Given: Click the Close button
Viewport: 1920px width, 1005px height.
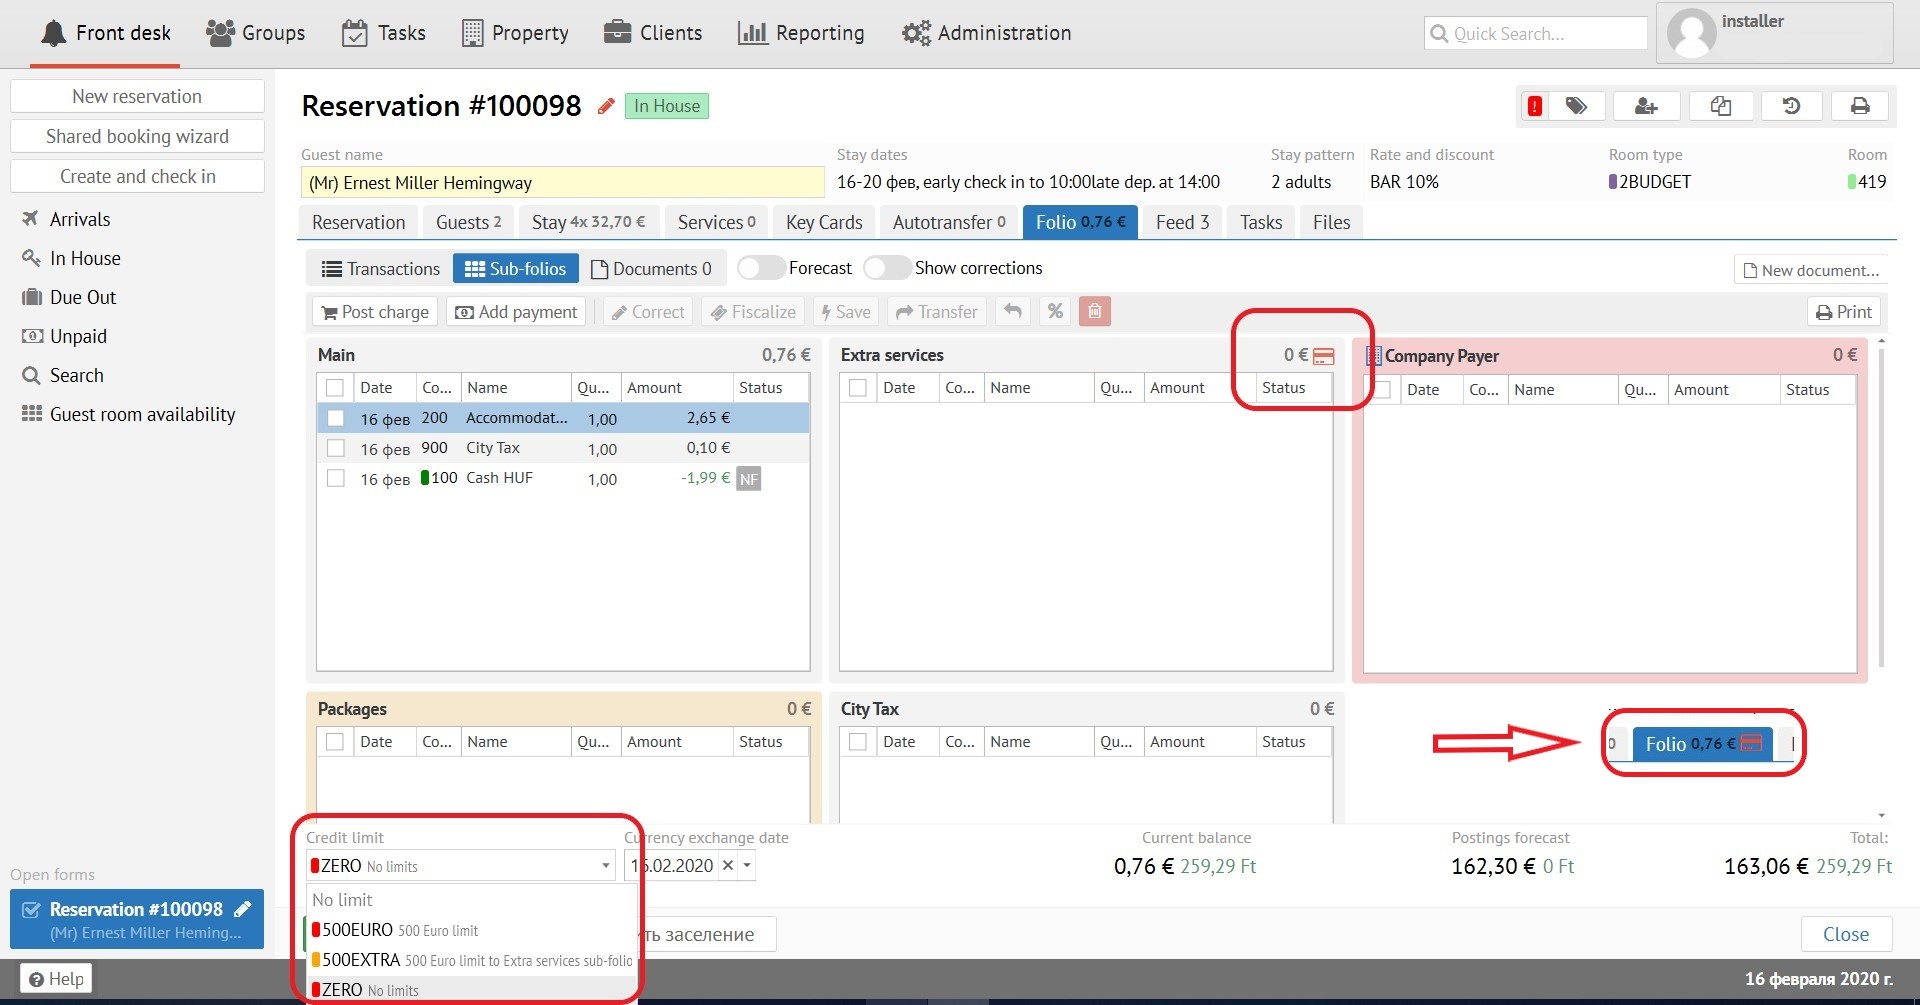Looking at the screenshot, I should [x=1845, y=934].
